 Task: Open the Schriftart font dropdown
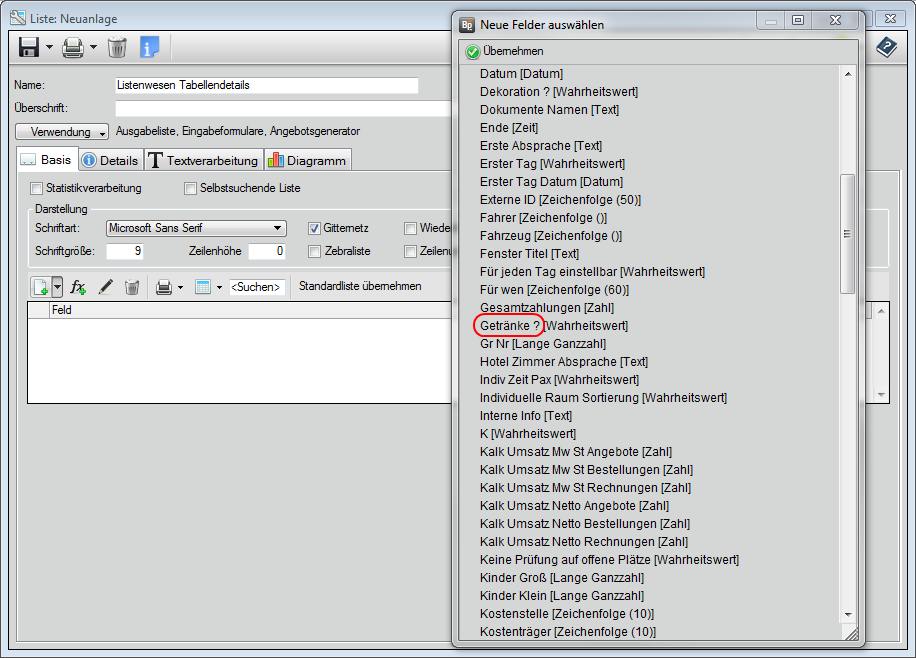(x=278, y=228)
